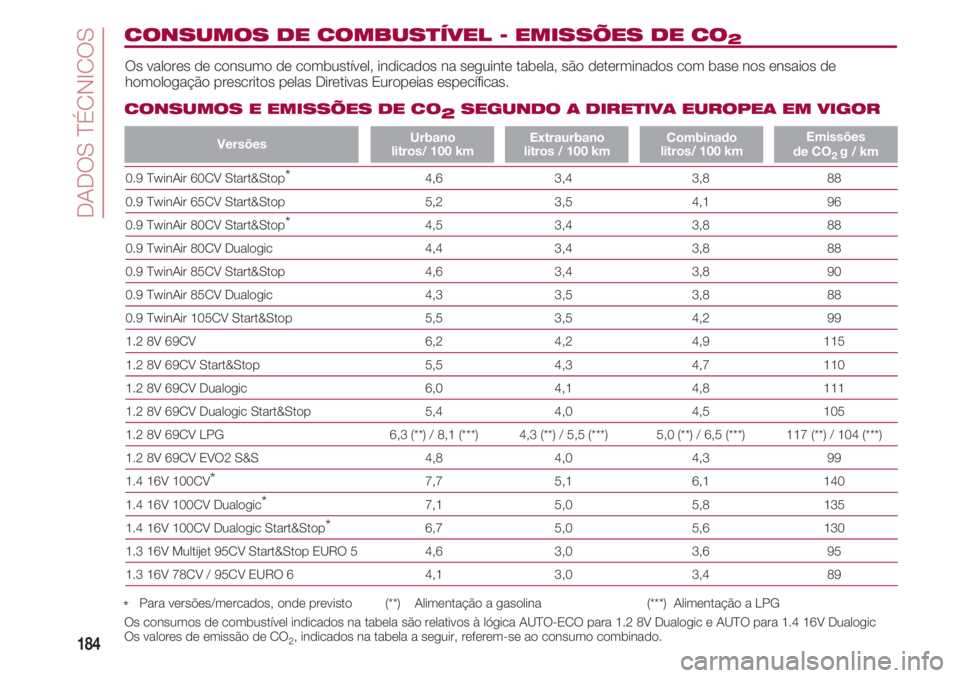Viewport: 960px width, 678px height.
Task: Select the row label '0.9 TwinAir 65CV Start&Stop'
Action: 205,202
